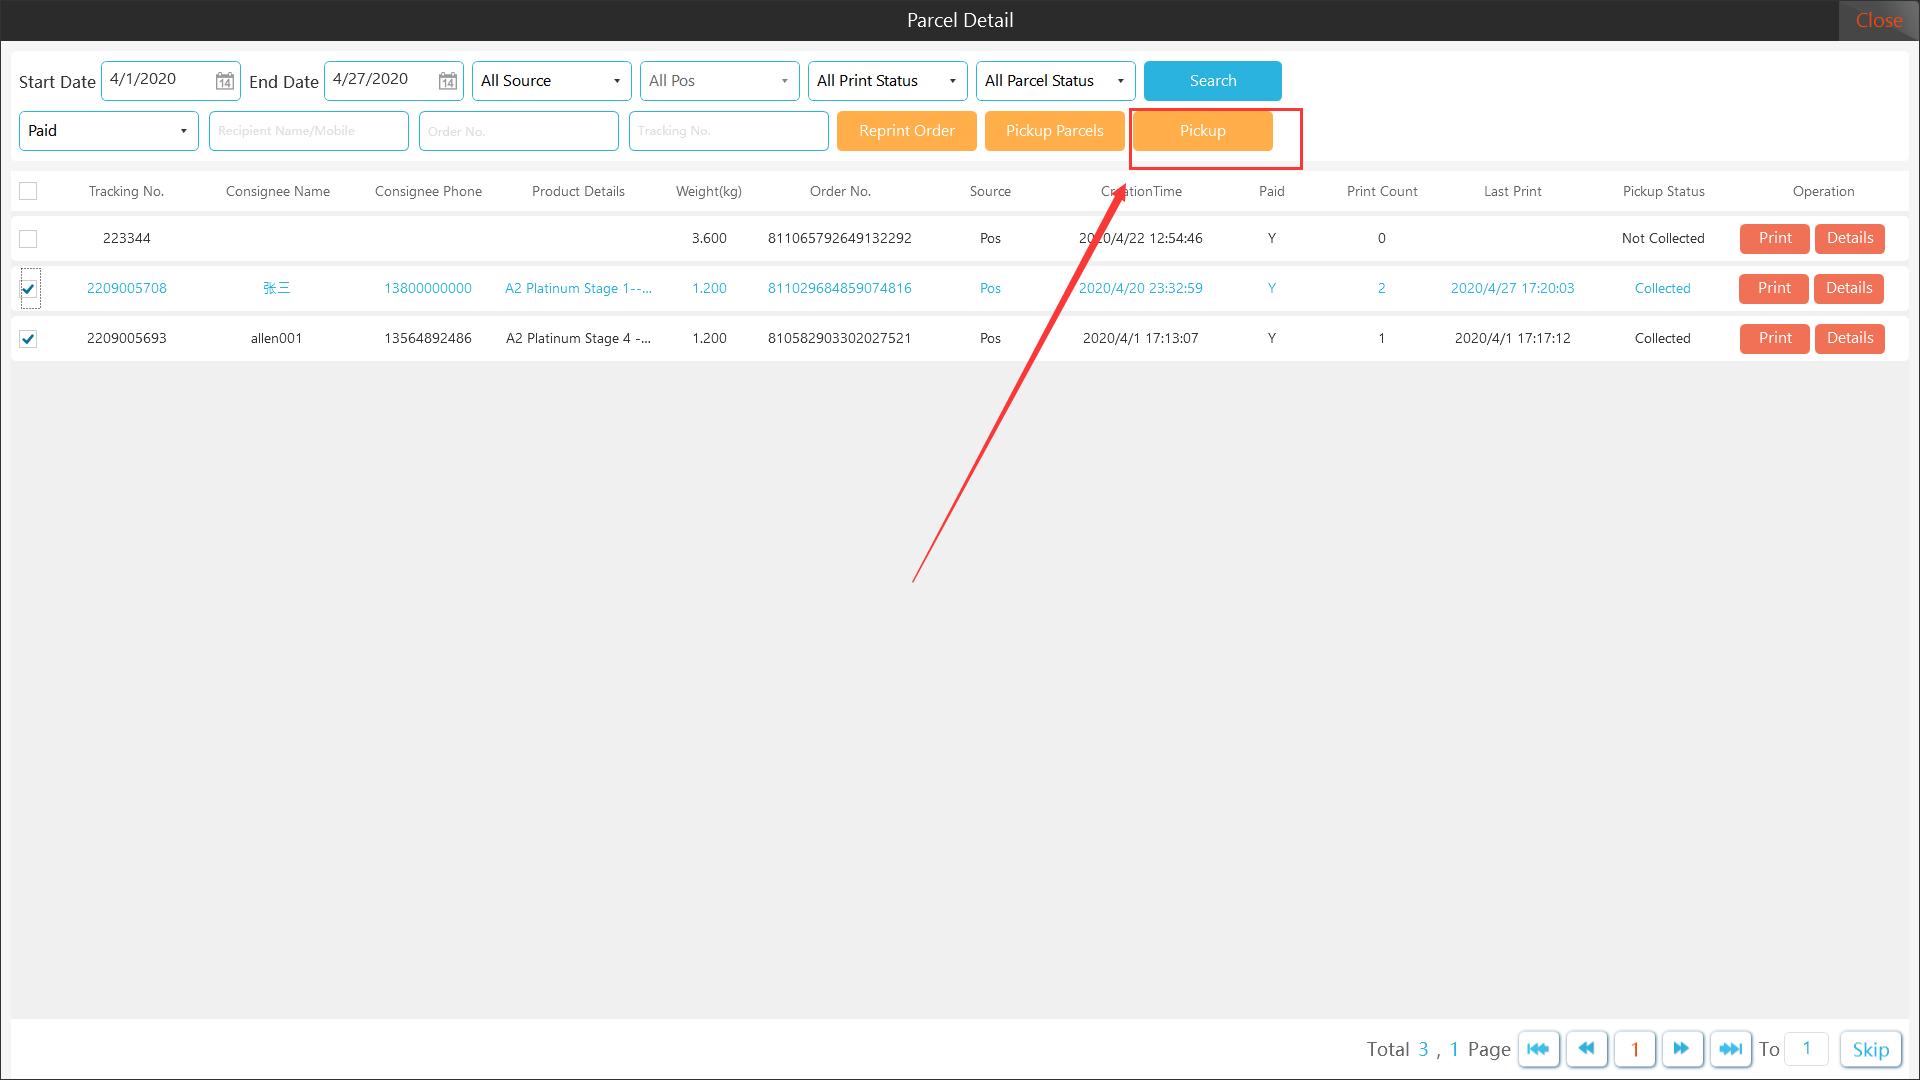Check the box for parcel 223344
This screenshot has width=1920, height=1080.
coord(28,239)
